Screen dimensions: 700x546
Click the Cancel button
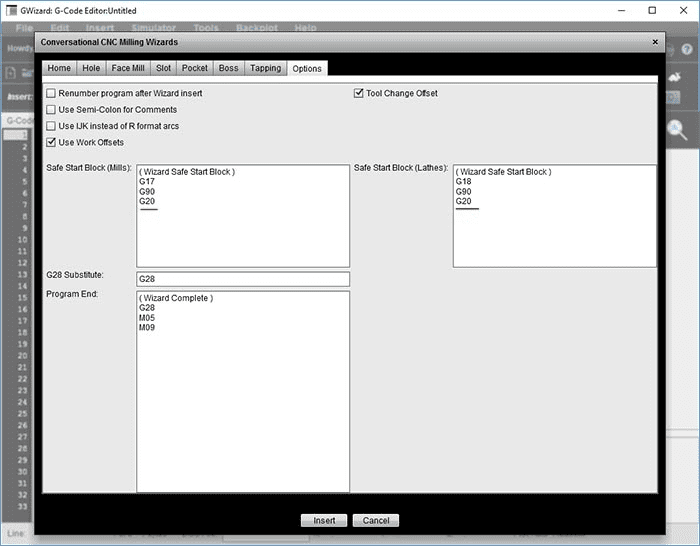click(x=375, y=521)
